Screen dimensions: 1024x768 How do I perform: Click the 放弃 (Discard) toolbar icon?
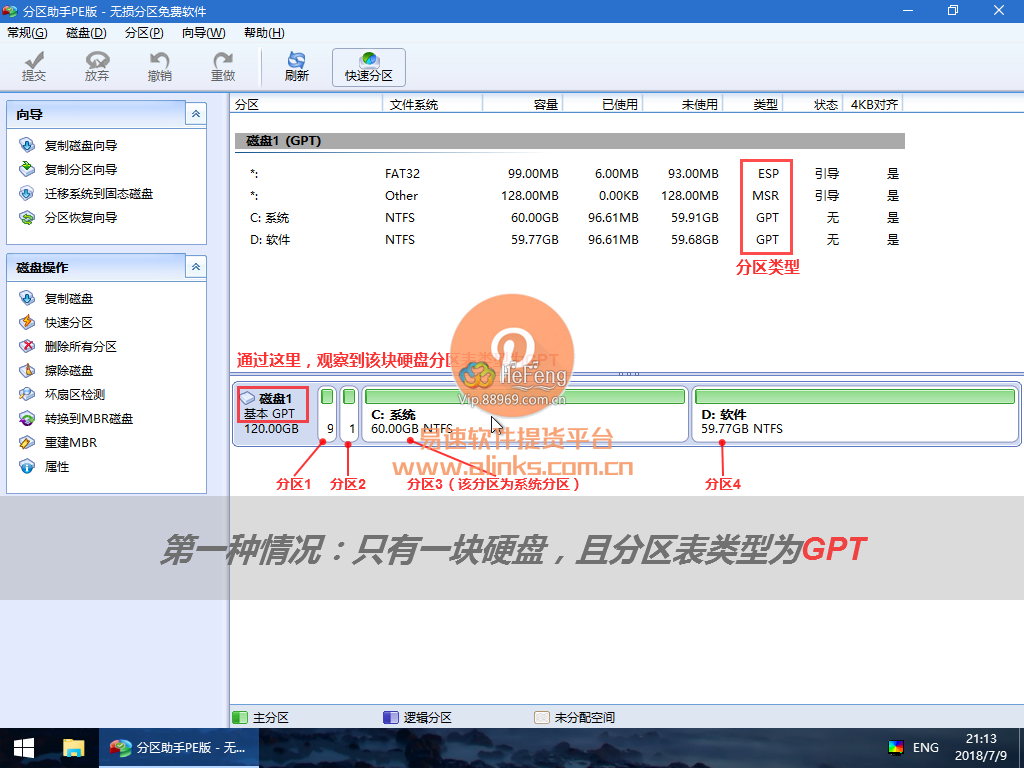(96, 65)
